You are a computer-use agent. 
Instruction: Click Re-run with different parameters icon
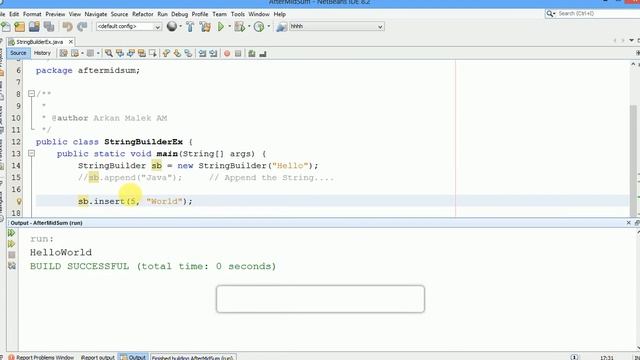[11, 244]
